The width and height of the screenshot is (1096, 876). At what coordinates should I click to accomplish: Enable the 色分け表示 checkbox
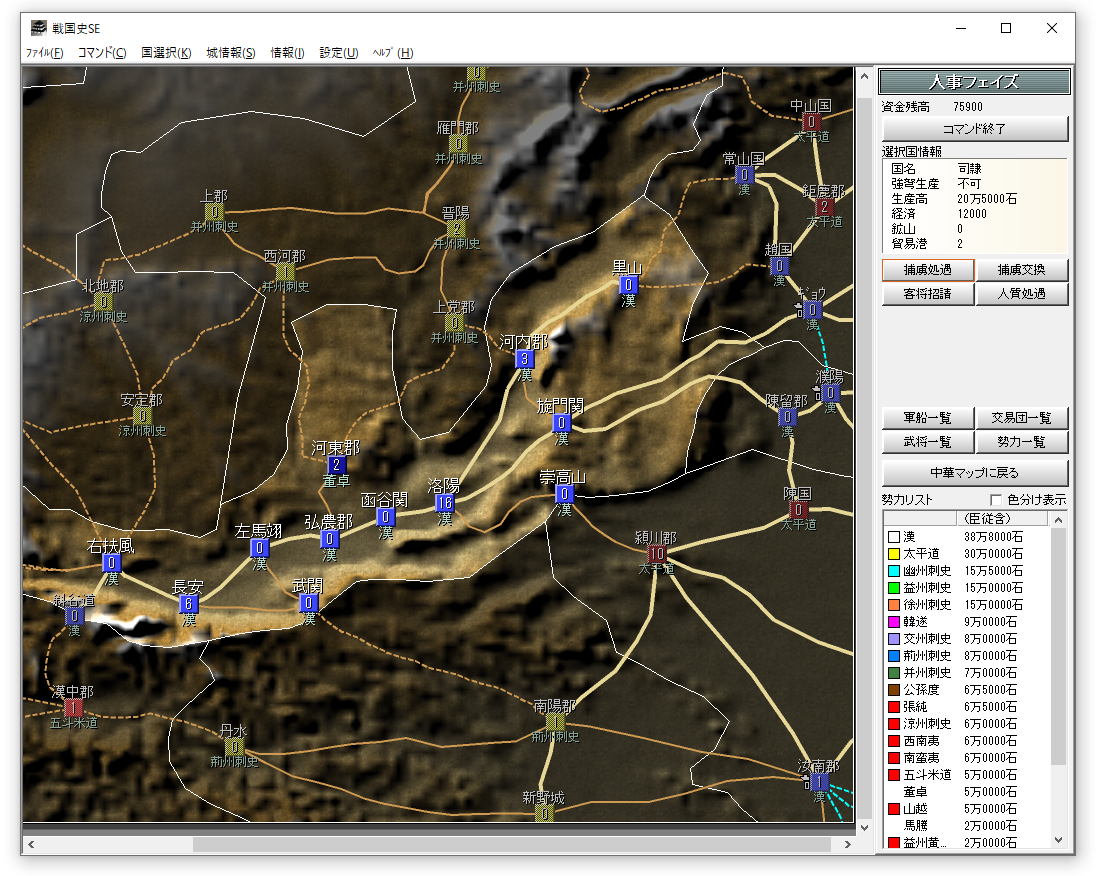point(996,500)
